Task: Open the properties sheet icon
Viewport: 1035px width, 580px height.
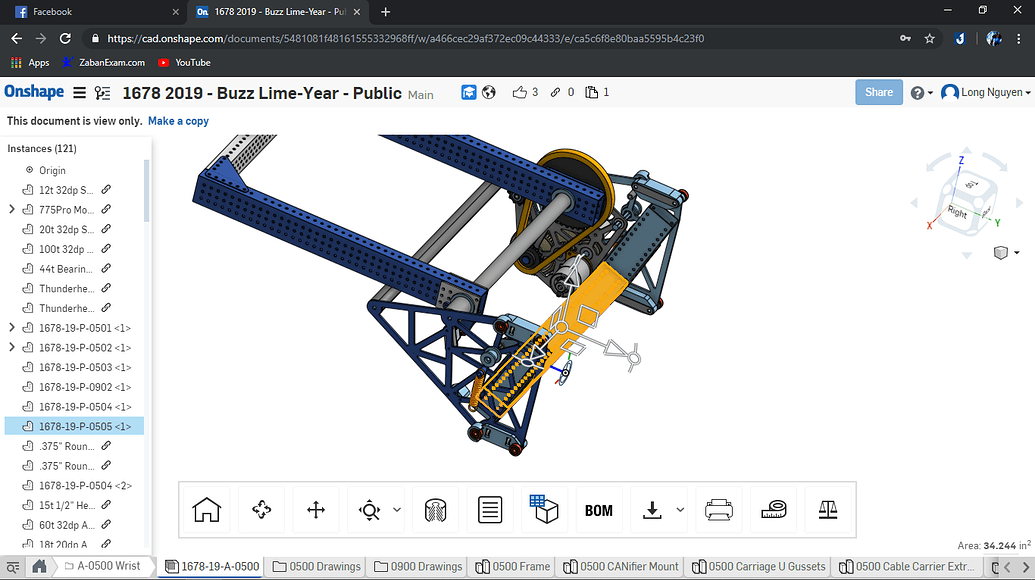Action: (489, 510)
